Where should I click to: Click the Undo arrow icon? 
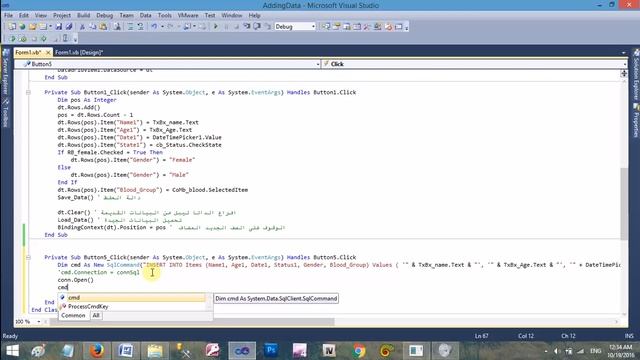(x=154, y=27)
